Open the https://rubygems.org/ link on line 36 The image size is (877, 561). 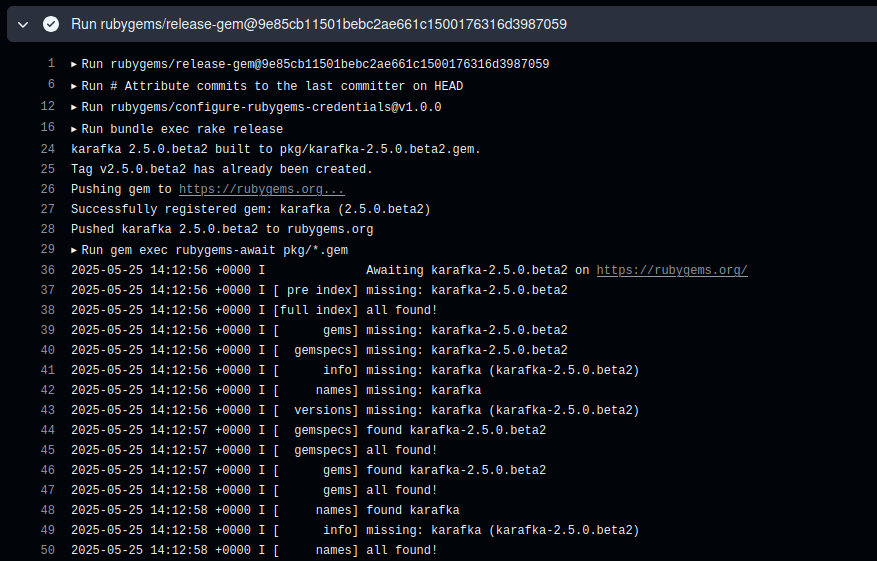pos(672,270)
